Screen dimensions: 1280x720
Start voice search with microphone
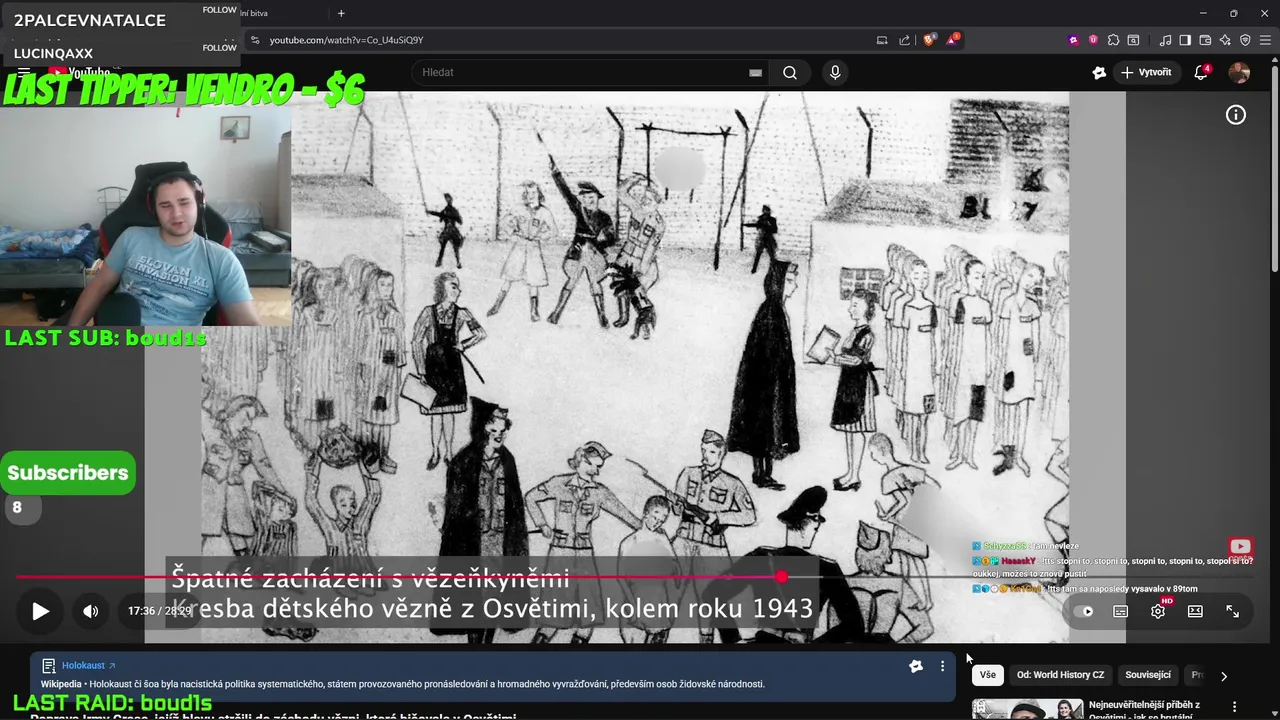[x=835, y=72]
